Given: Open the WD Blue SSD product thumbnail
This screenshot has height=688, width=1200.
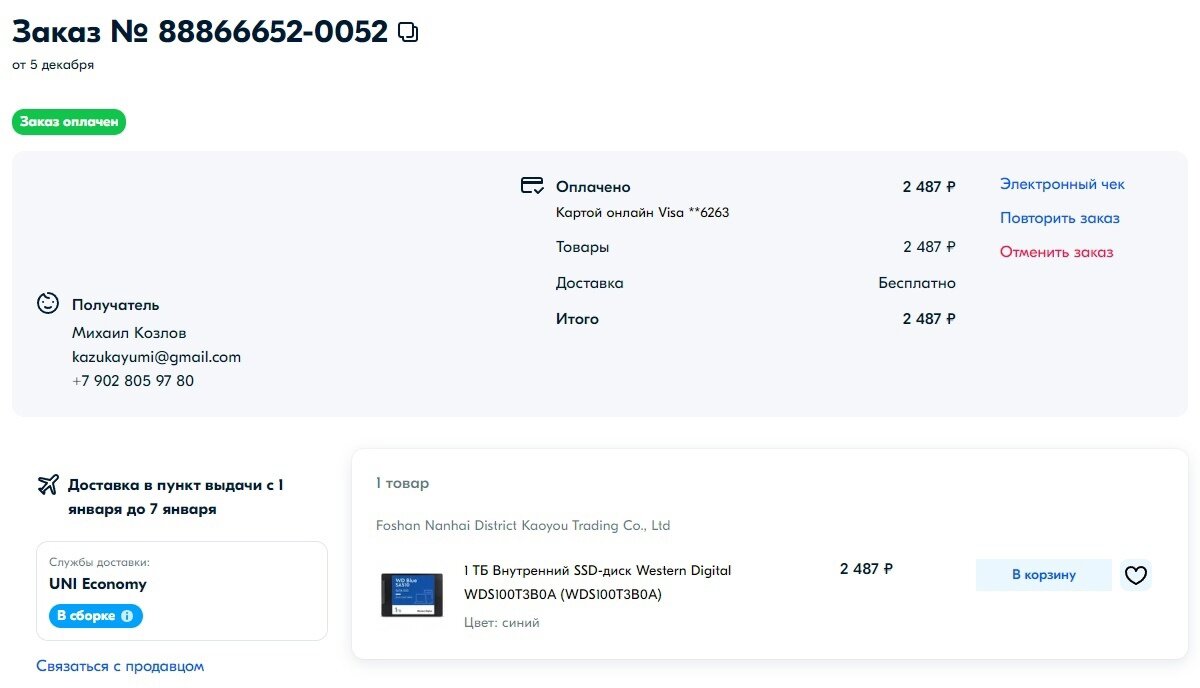Looking at the screenshot, I should (411, 595).
